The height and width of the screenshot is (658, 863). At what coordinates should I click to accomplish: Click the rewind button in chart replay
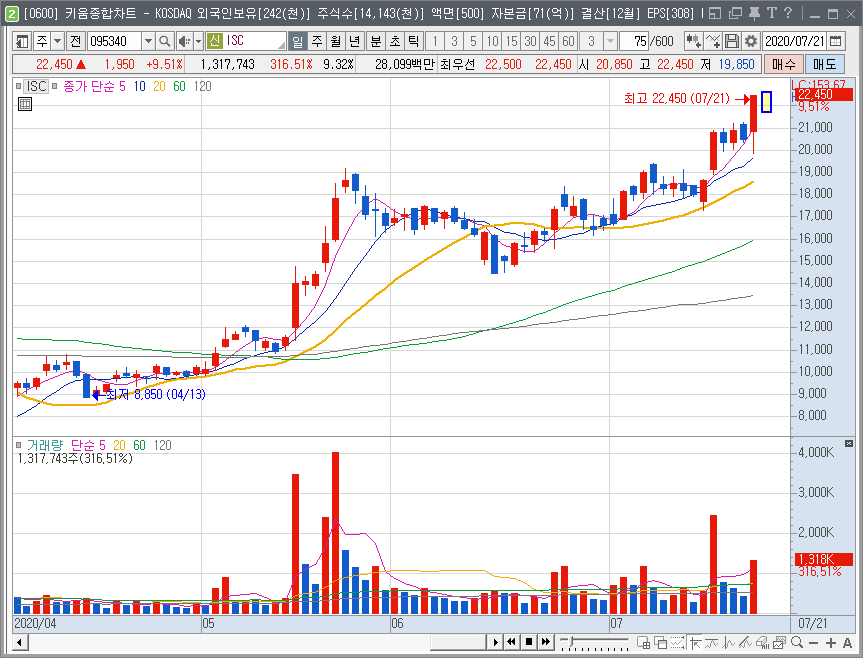511,642
